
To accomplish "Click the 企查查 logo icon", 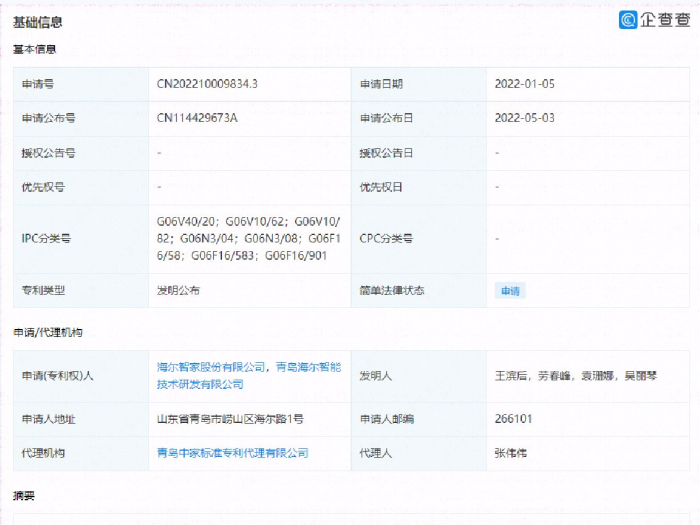I will 628,20.
